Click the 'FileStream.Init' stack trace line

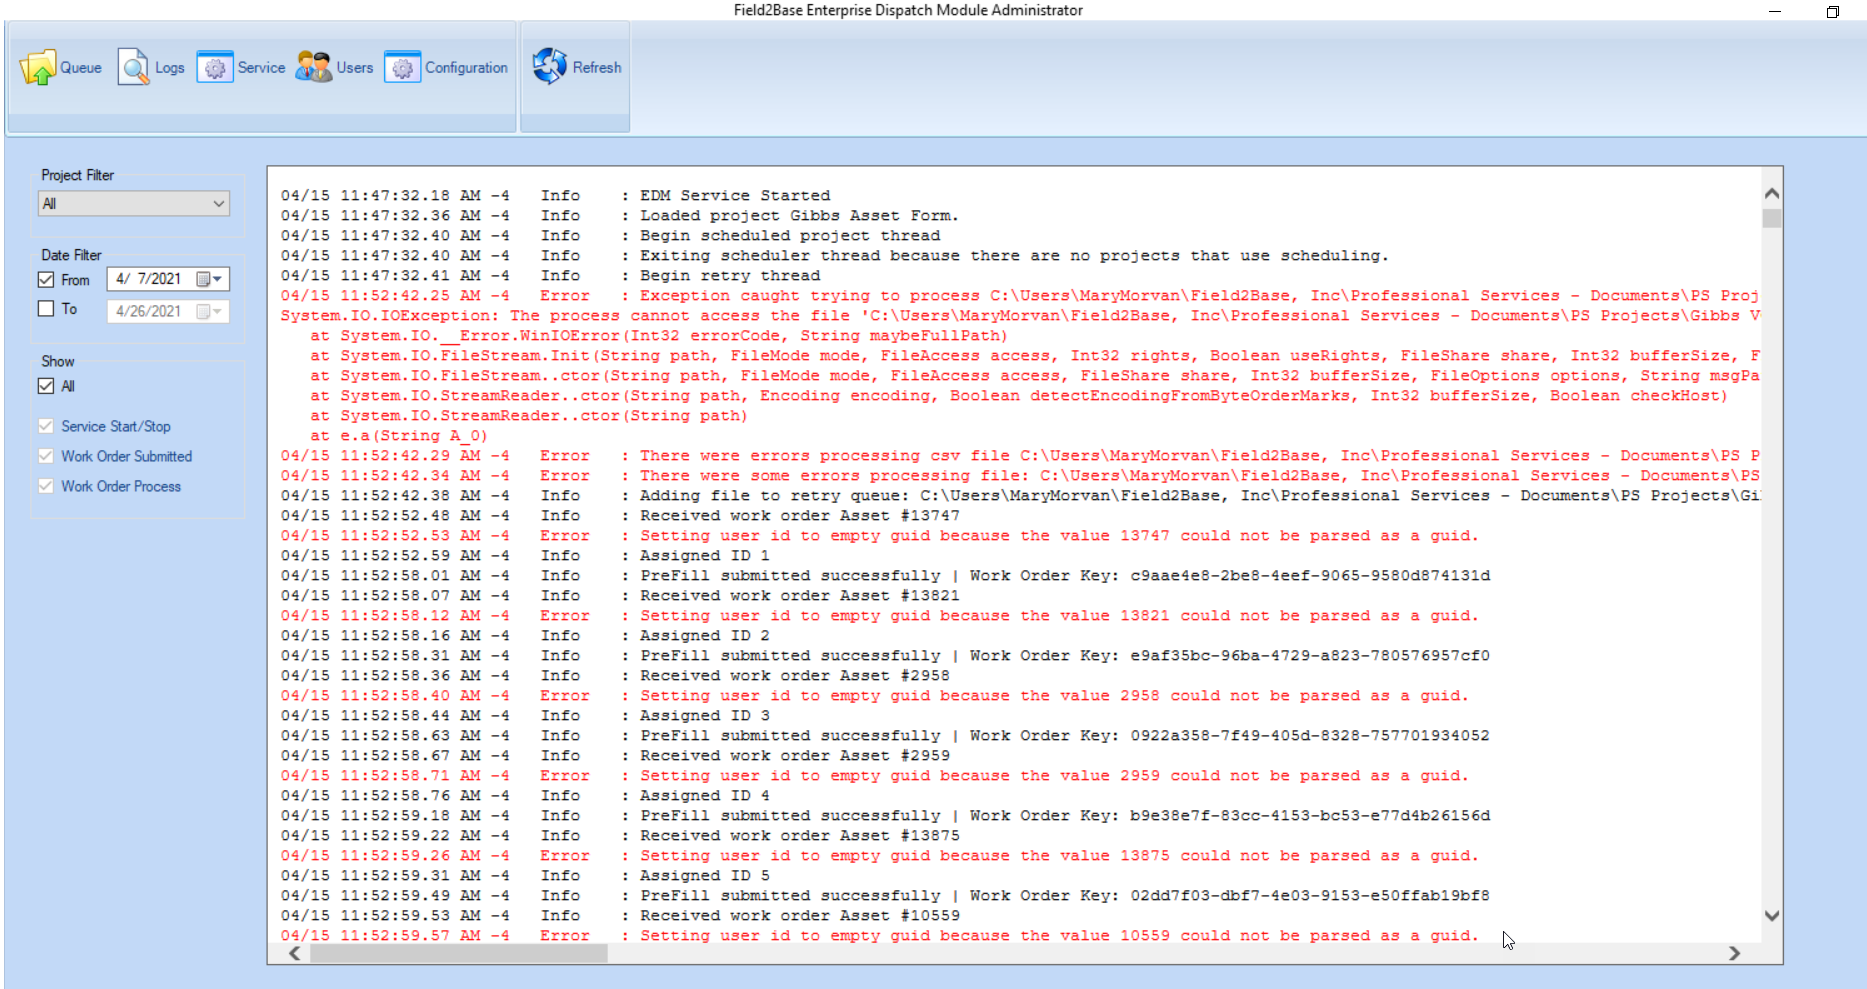tap(1035, 356)
